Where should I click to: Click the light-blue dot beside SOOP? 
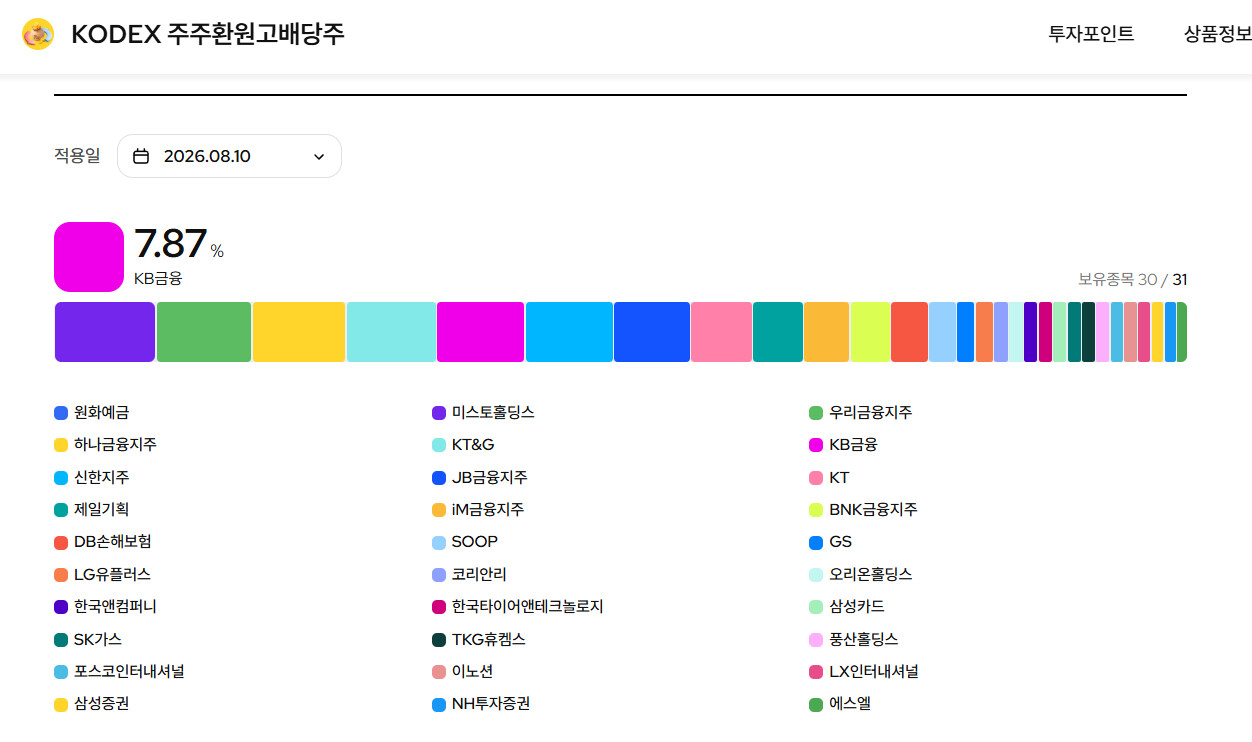439,542
